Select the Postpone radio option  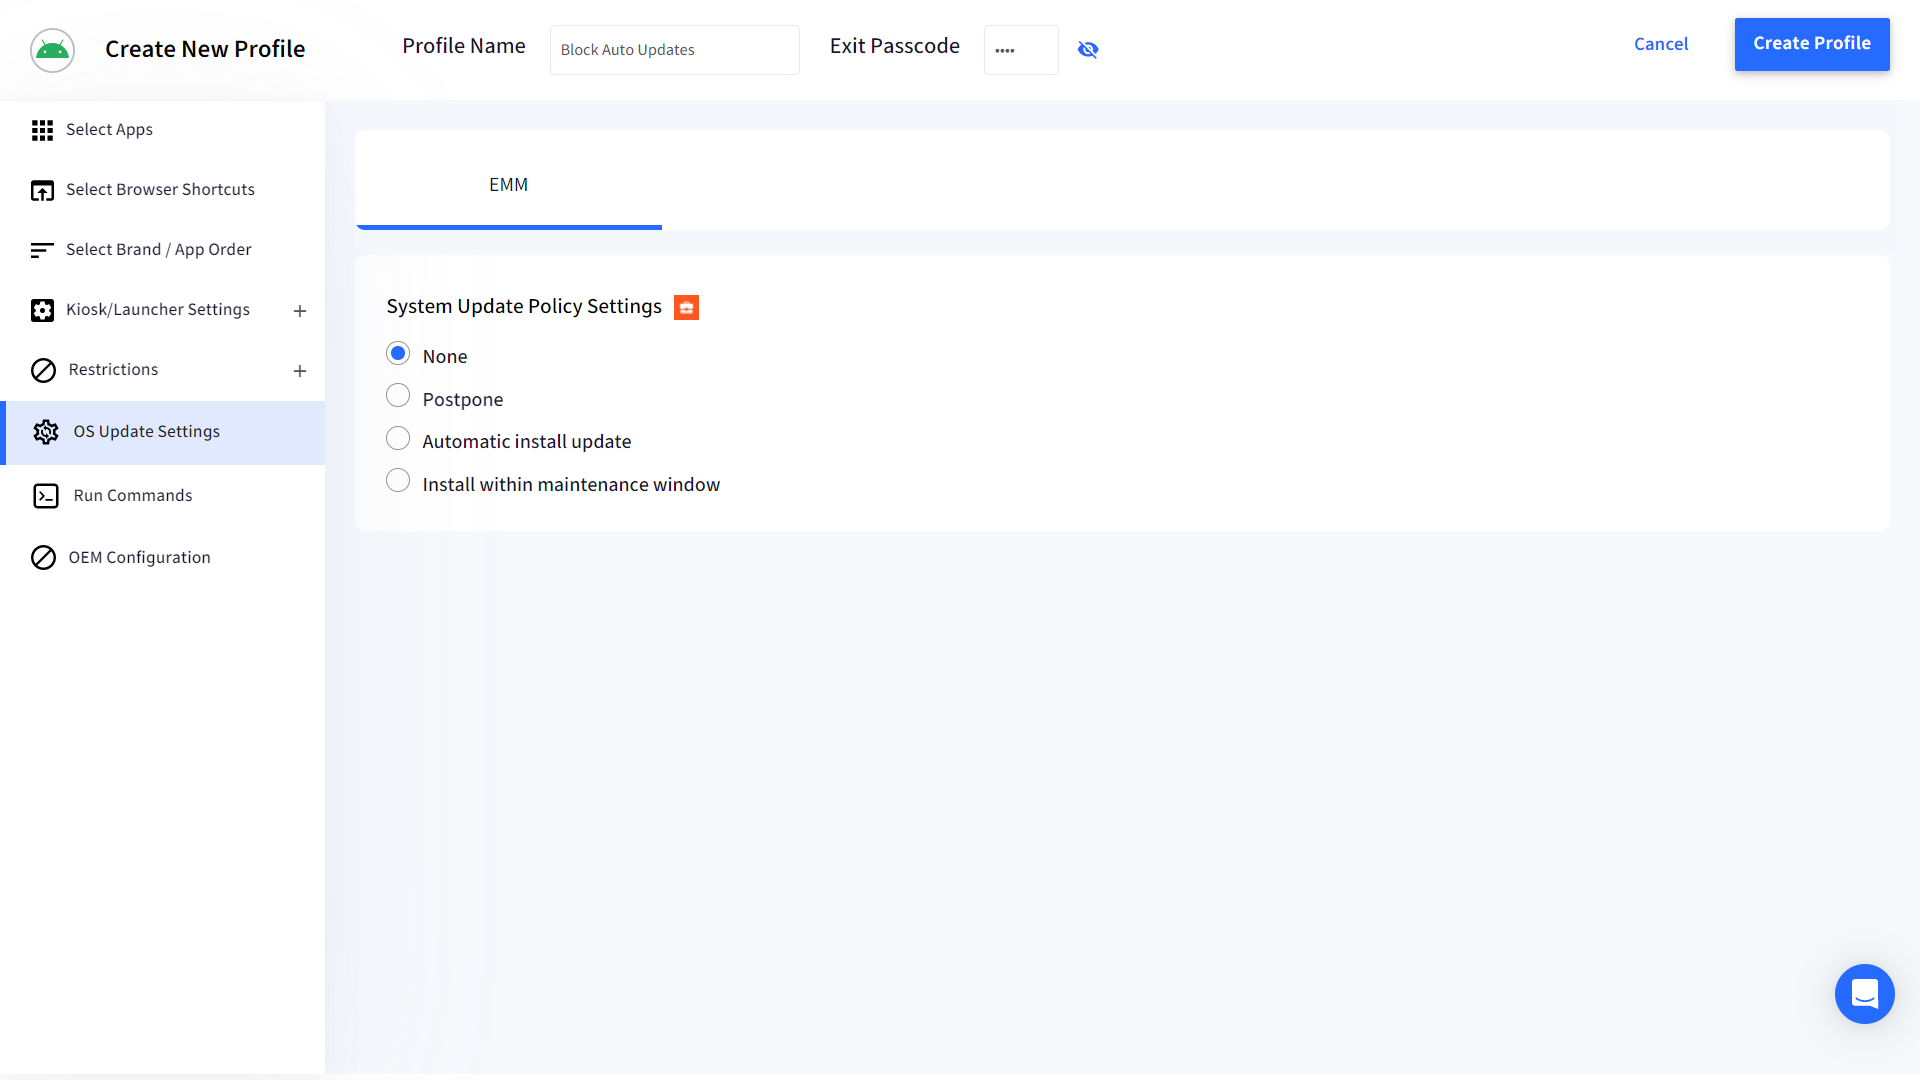tap(398, 396)
